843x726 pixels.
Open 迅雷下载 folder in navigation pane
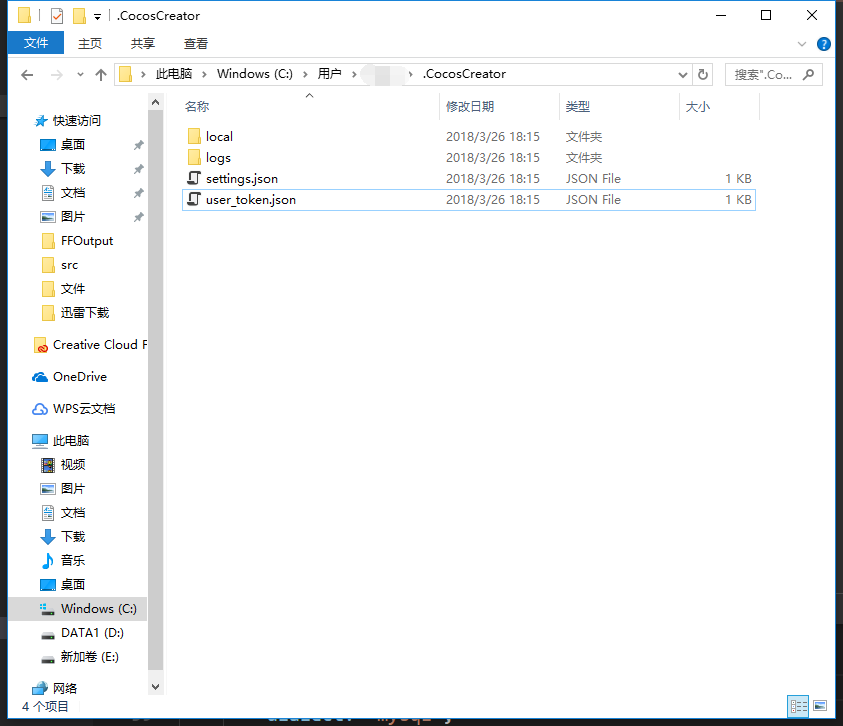point(84,313)
